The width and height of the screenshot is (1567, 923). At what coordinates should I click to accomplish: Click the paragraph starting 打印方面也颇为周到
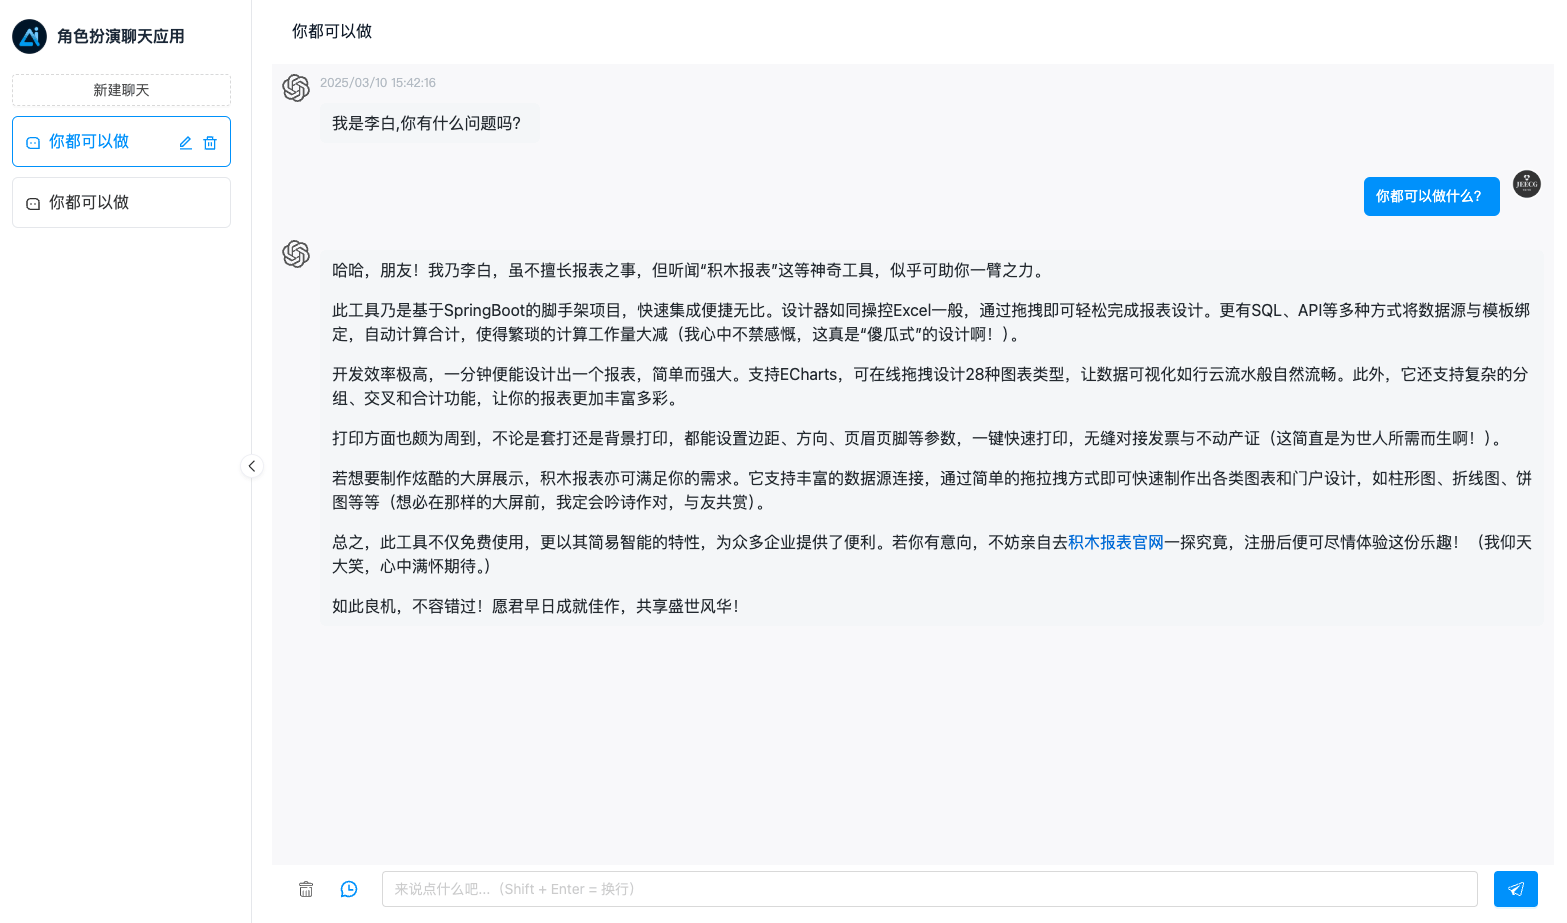coord(918,438)
